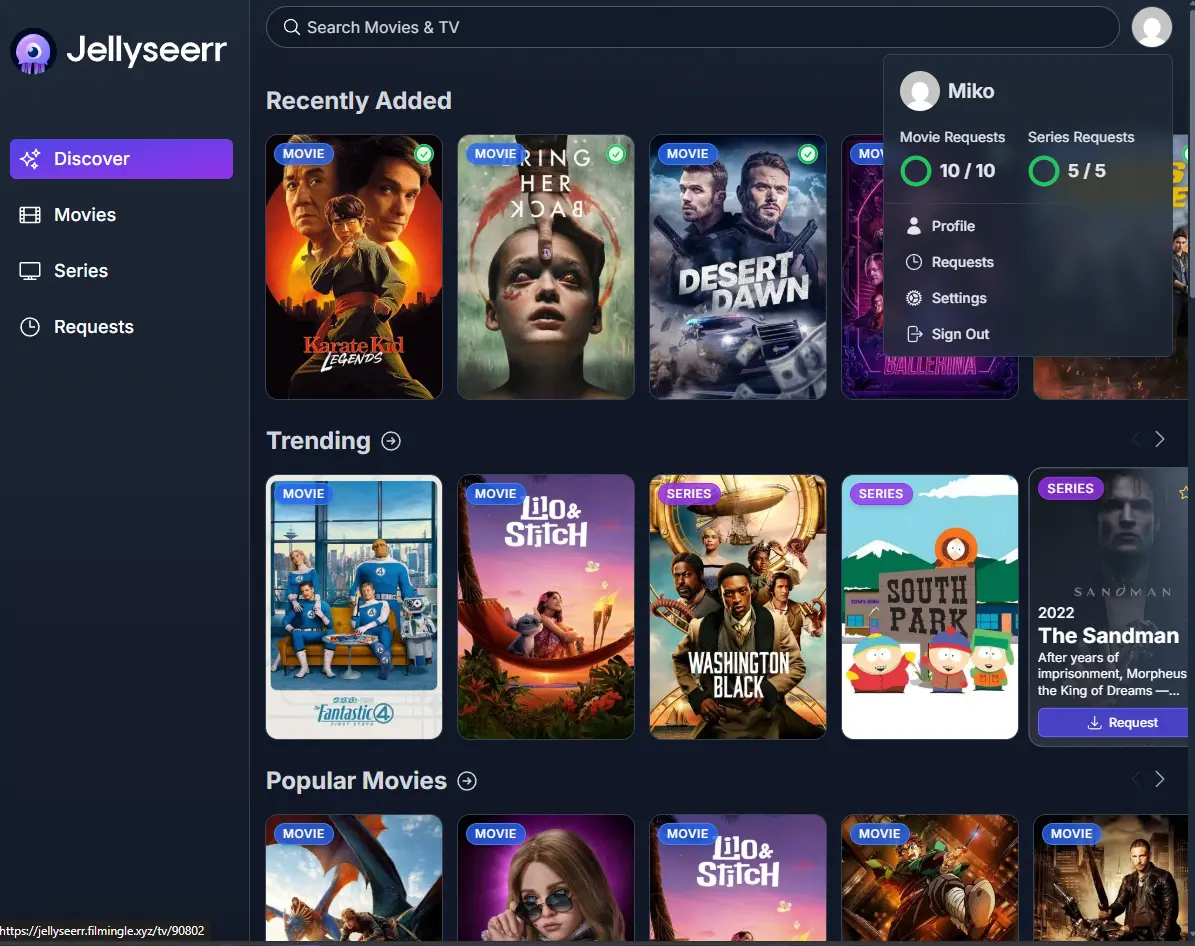Image resolution: width=1195 pixels, height=946 pixels.
Task: Click the Trending row left chevron
Action: click(1136, 439)
